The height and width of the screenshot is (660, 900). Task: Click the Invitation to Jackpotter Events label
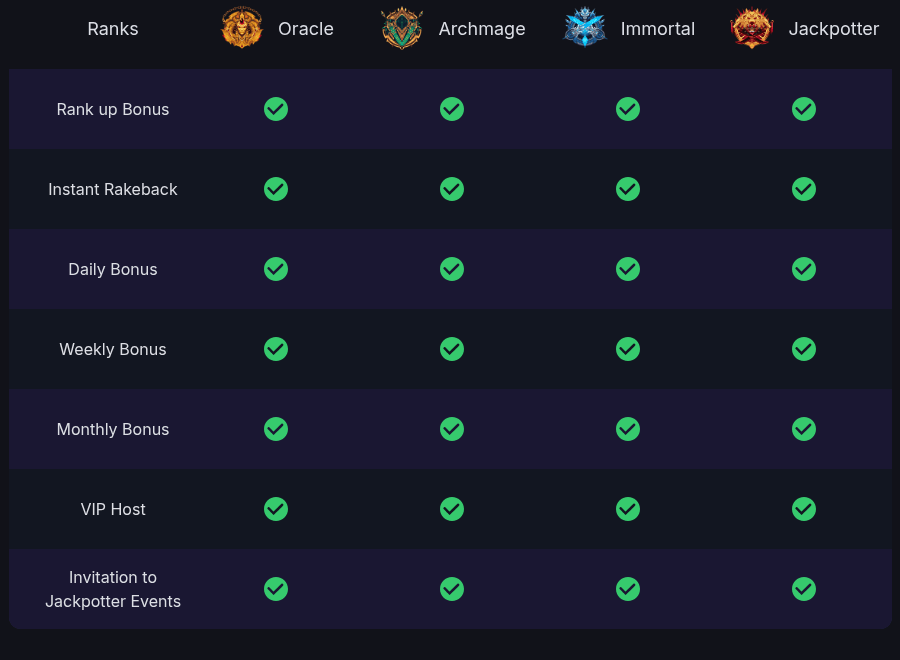tap(113, 589)
